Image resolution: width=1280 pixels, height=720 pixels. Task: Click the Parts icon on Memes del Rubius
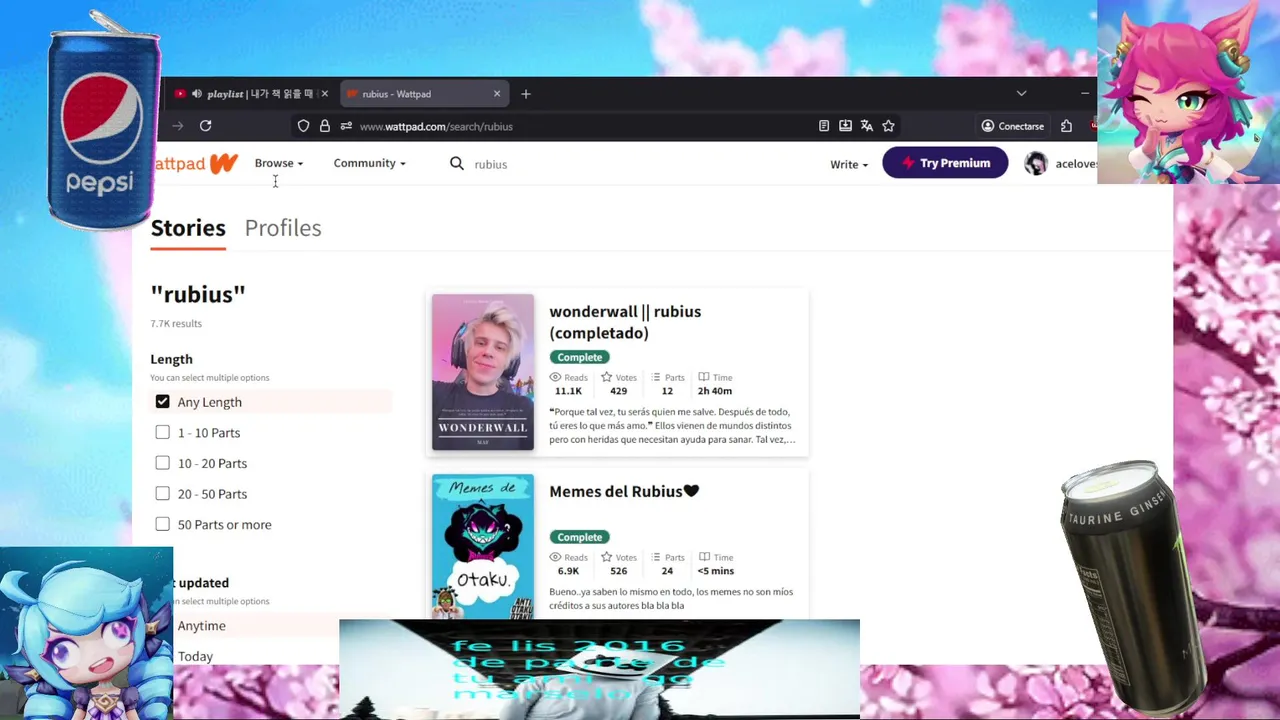(x=656, y=557)
